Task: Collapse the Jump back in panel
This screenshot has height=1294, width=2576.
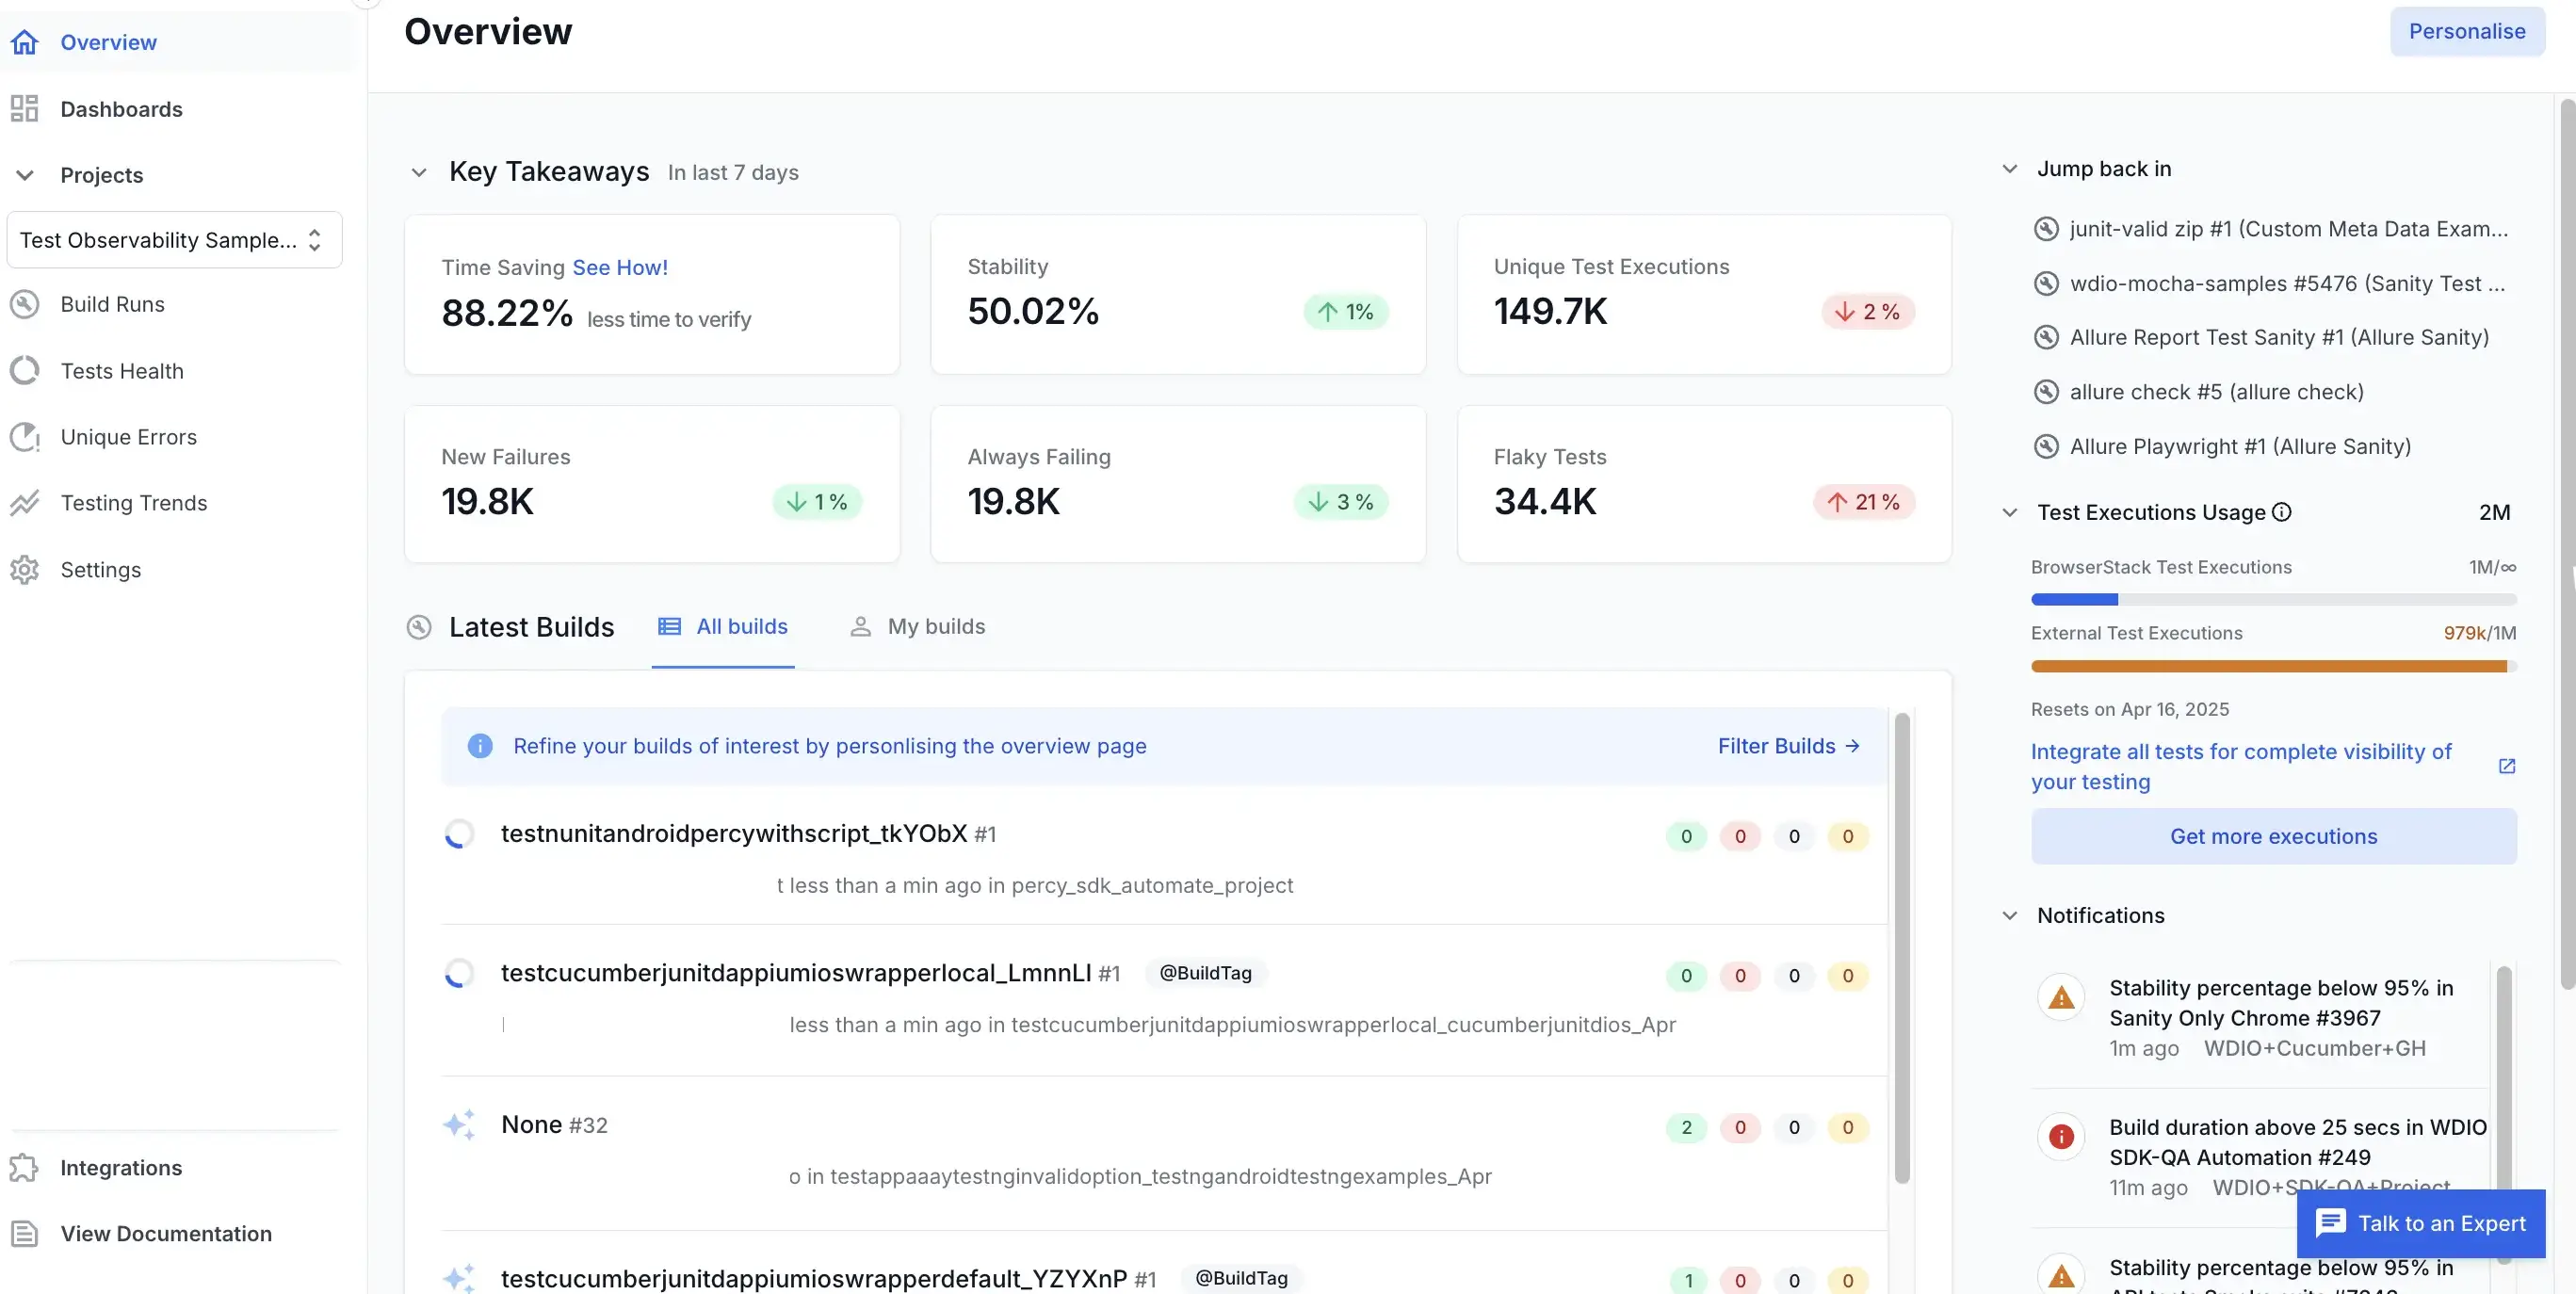Action: (x=2010, y=168)
